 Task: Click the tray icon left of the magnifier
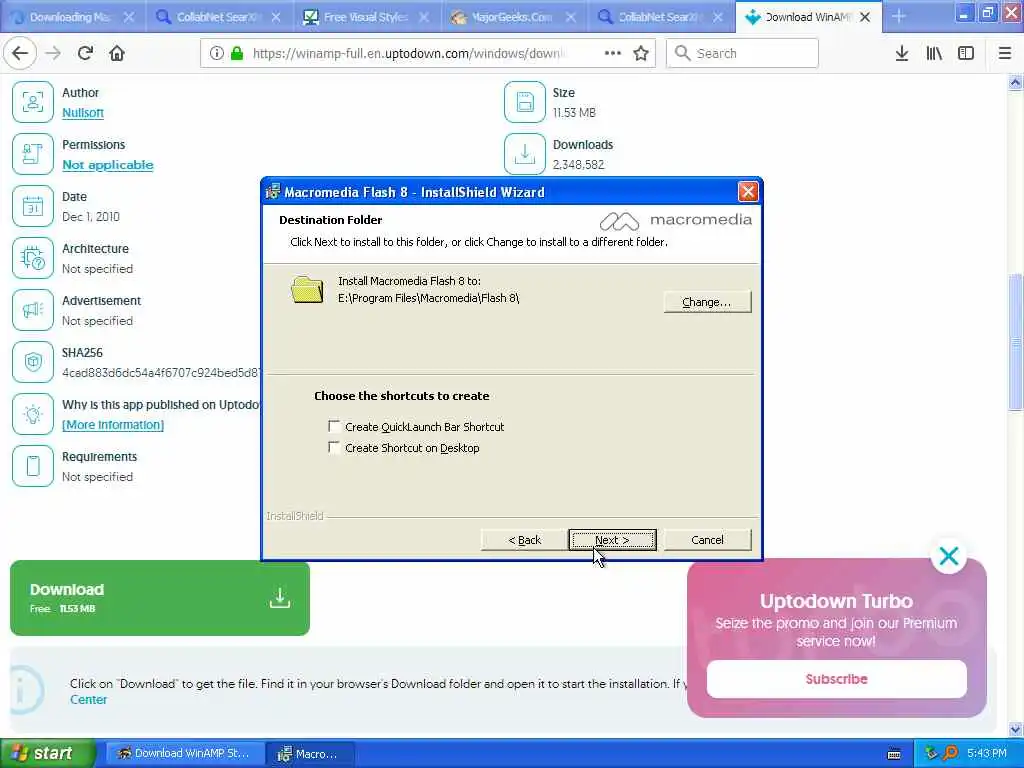pos(931,753)
